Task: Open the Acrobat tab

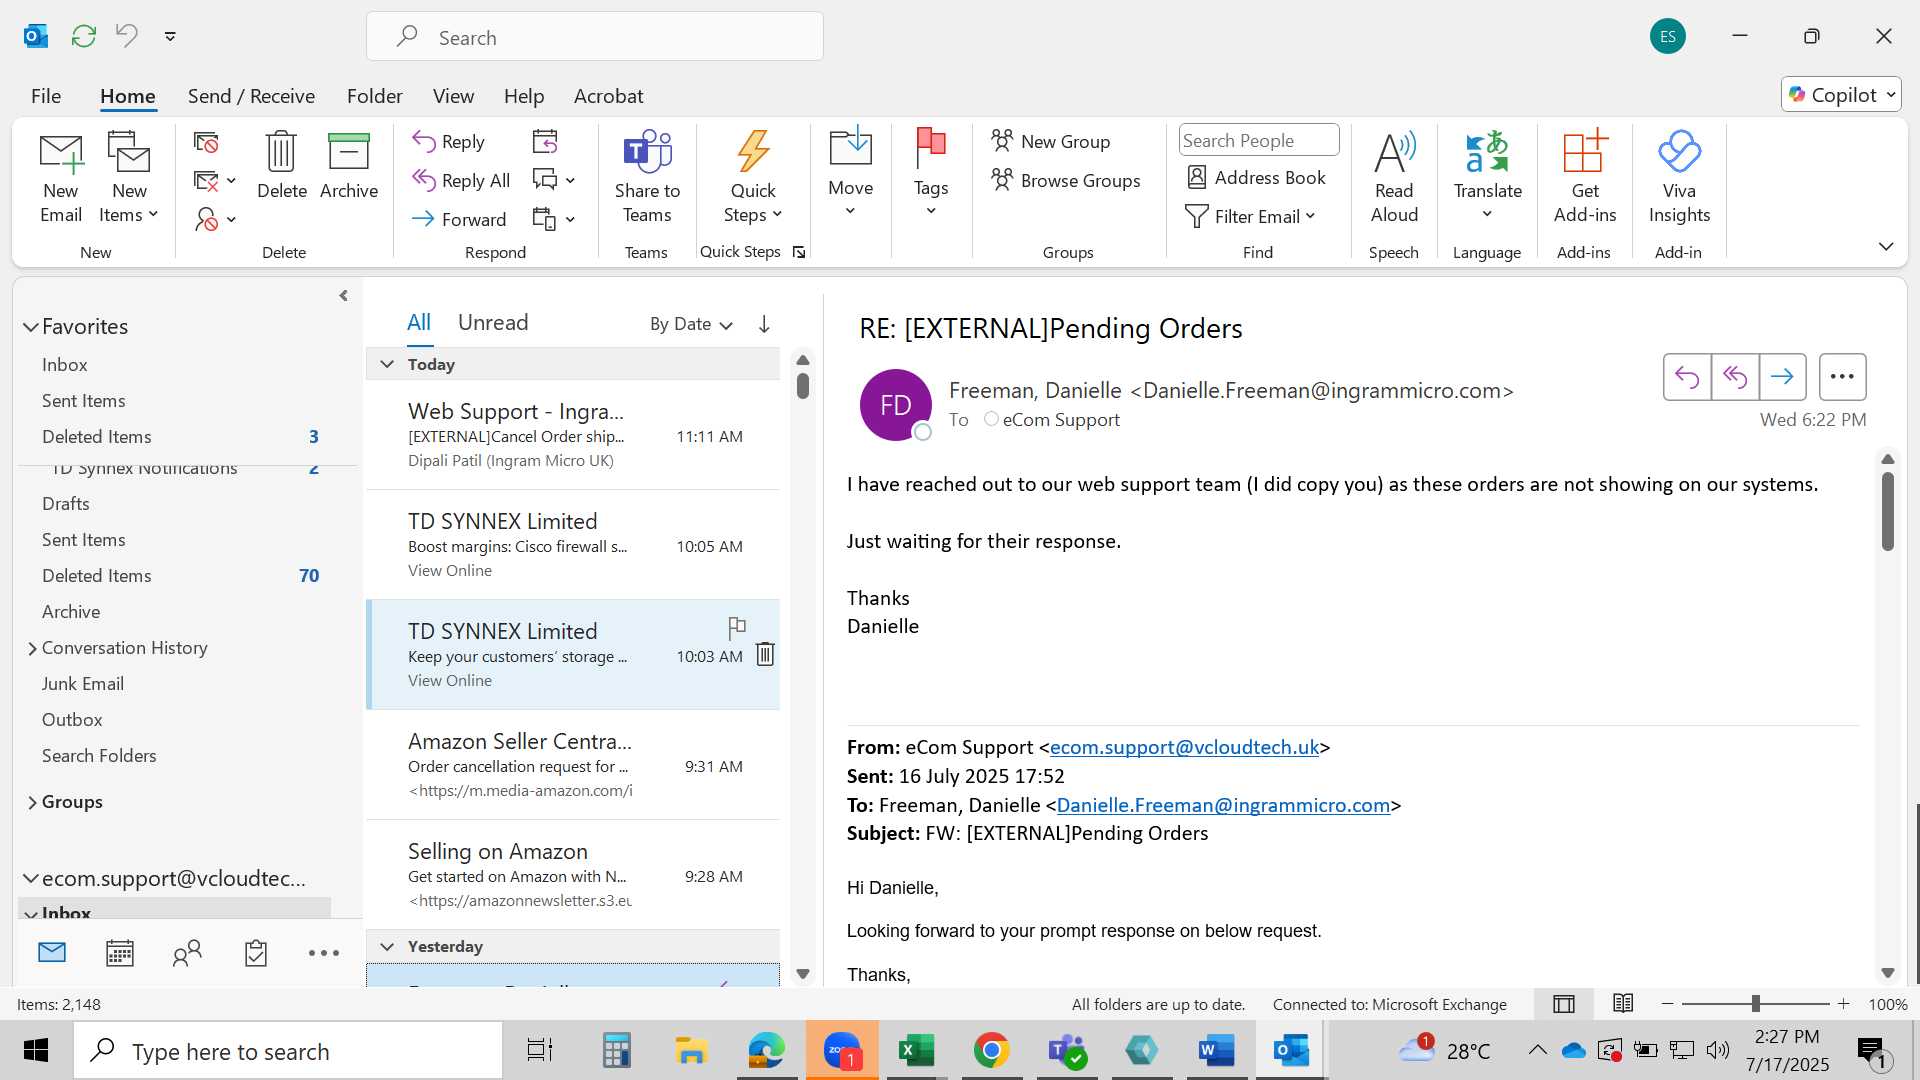Action: coord(608,96)
